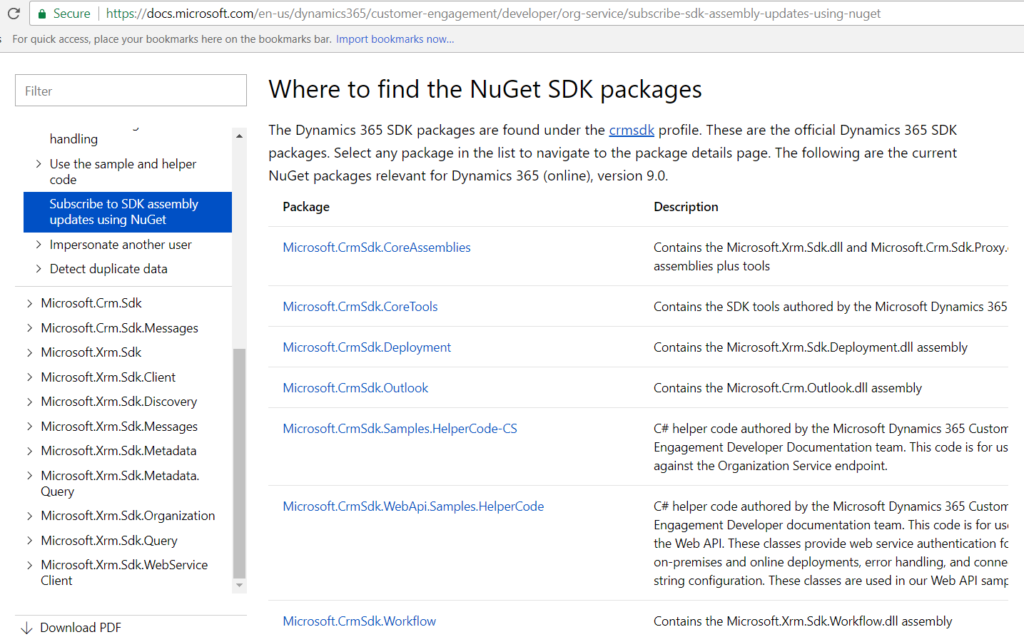Open the crmsdk profile link

coord(631,129)
